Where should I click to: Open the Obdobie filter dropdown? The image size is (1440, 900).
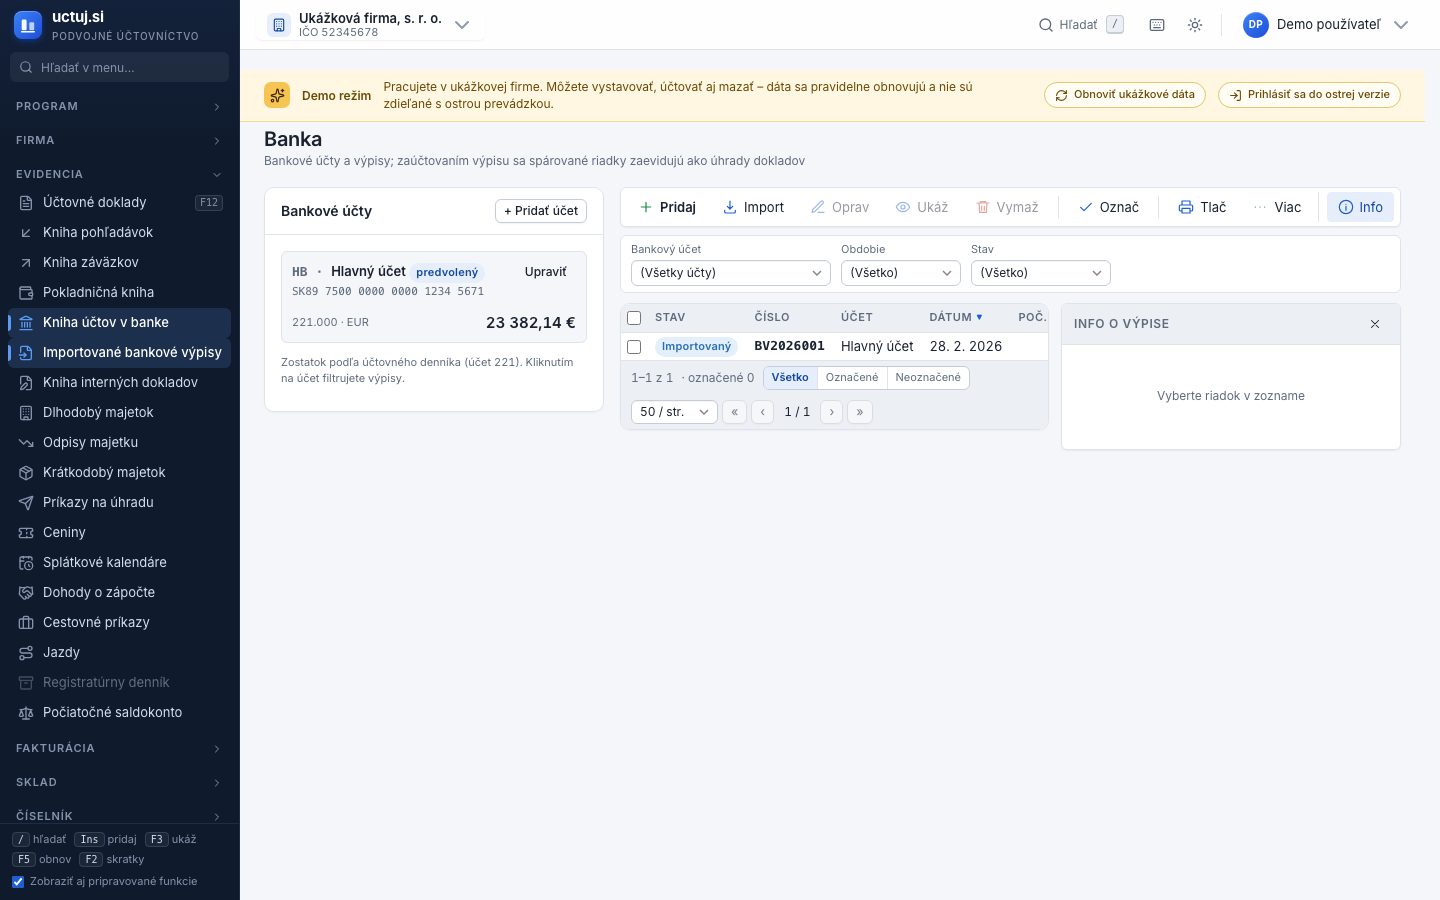click(901, 273)
